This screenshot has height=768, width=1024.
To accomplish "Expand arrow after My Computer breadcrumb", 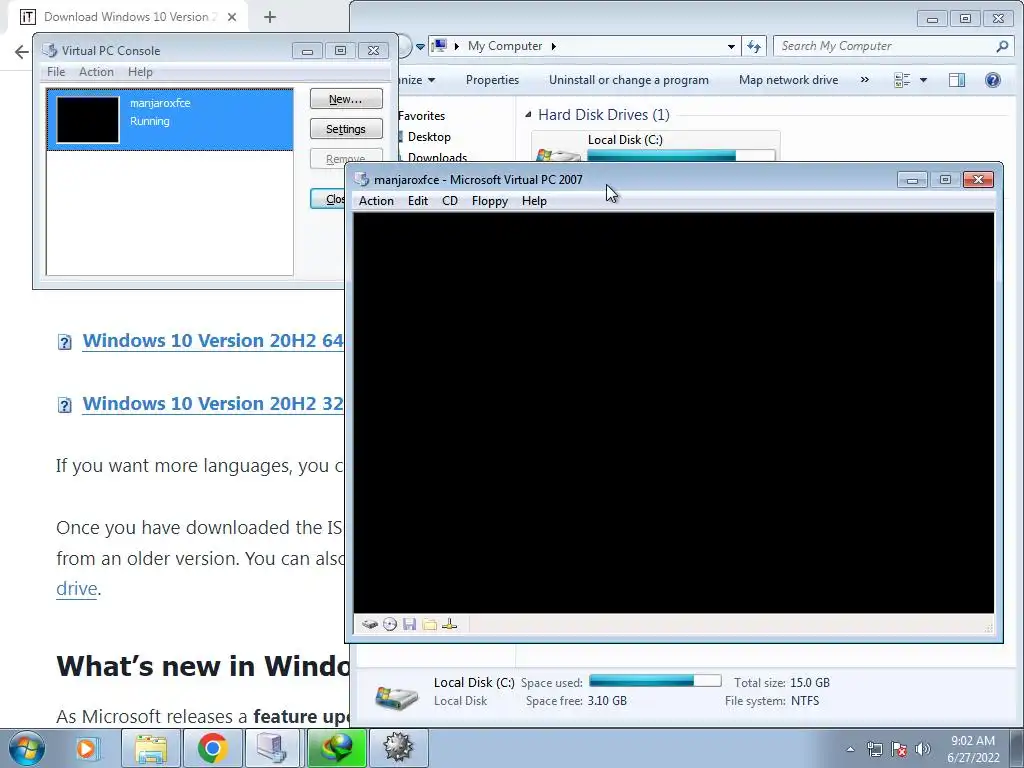I will tap(554, 46).
